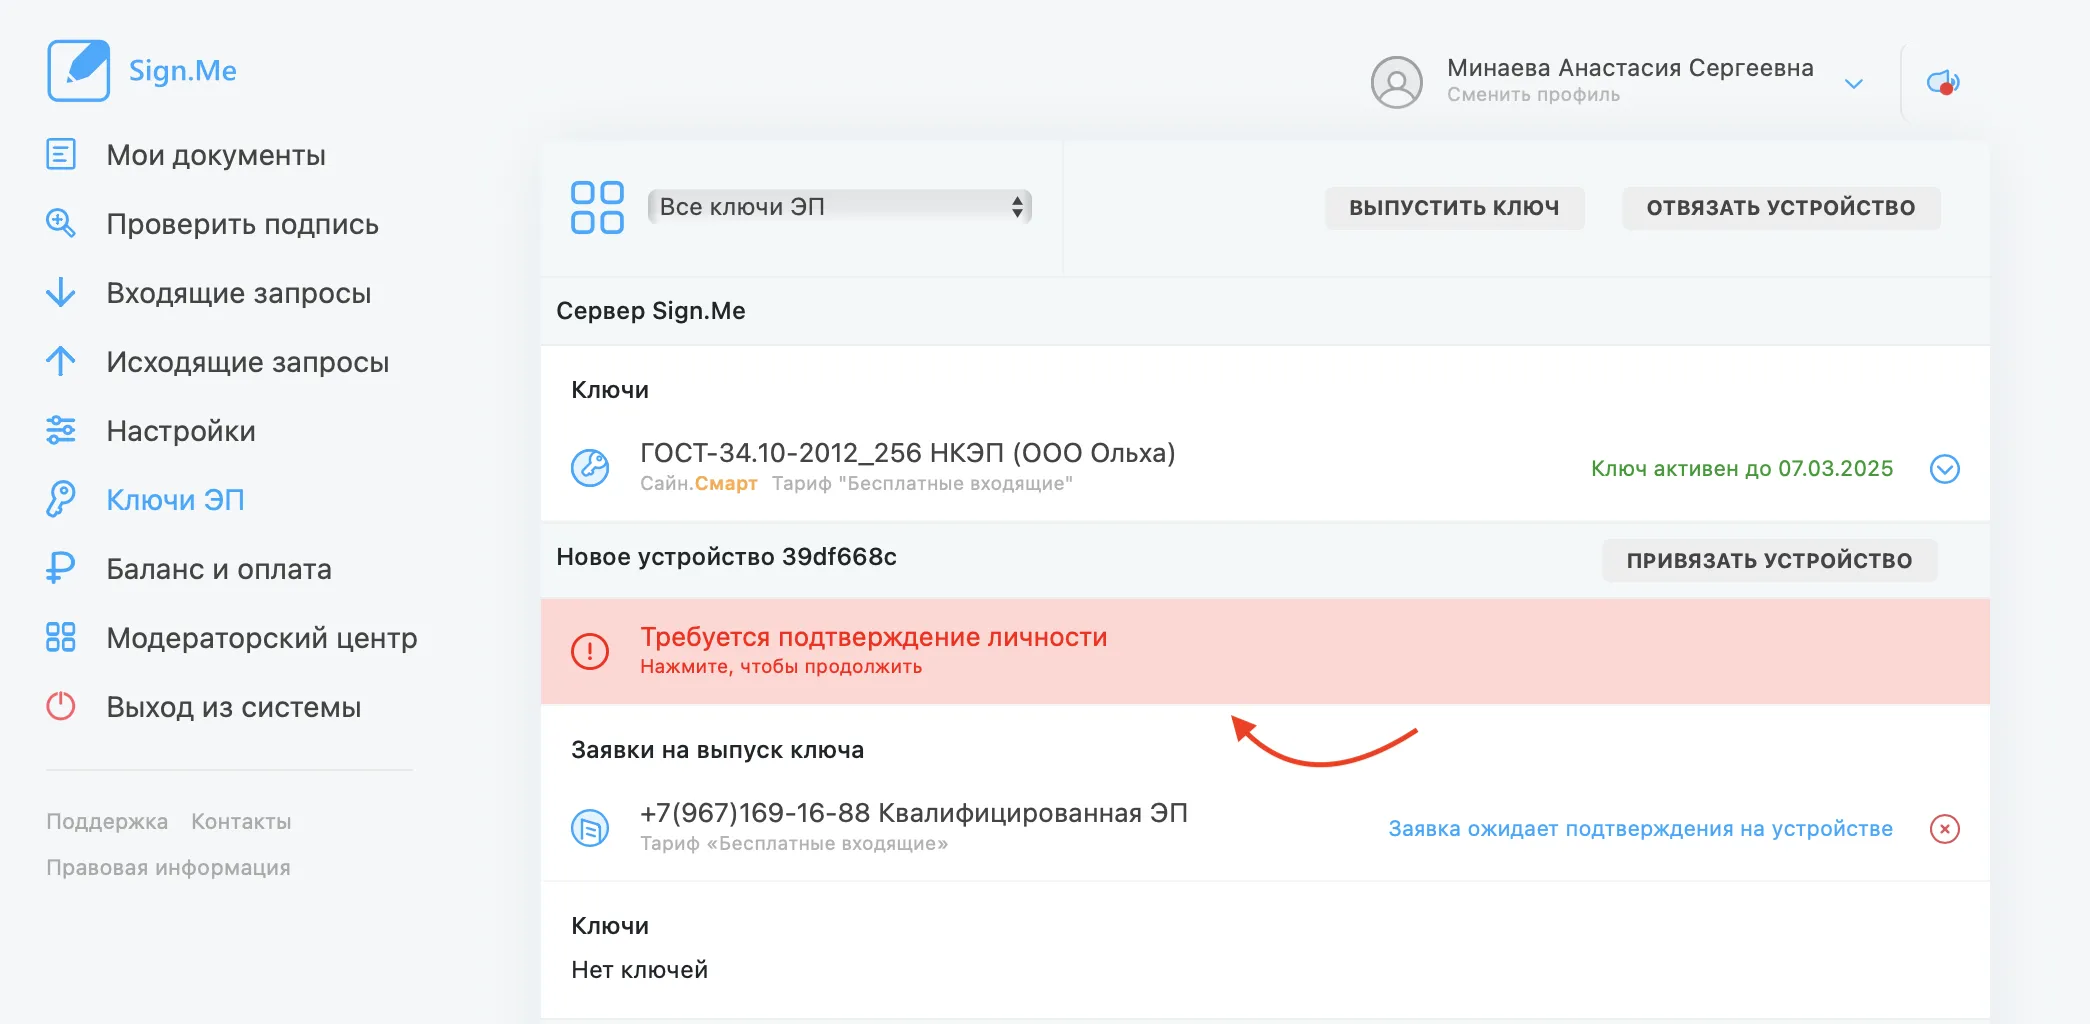This screenshot has width=2090, height=1024.
Task: Open the Поддержка link
Action: 107,822
